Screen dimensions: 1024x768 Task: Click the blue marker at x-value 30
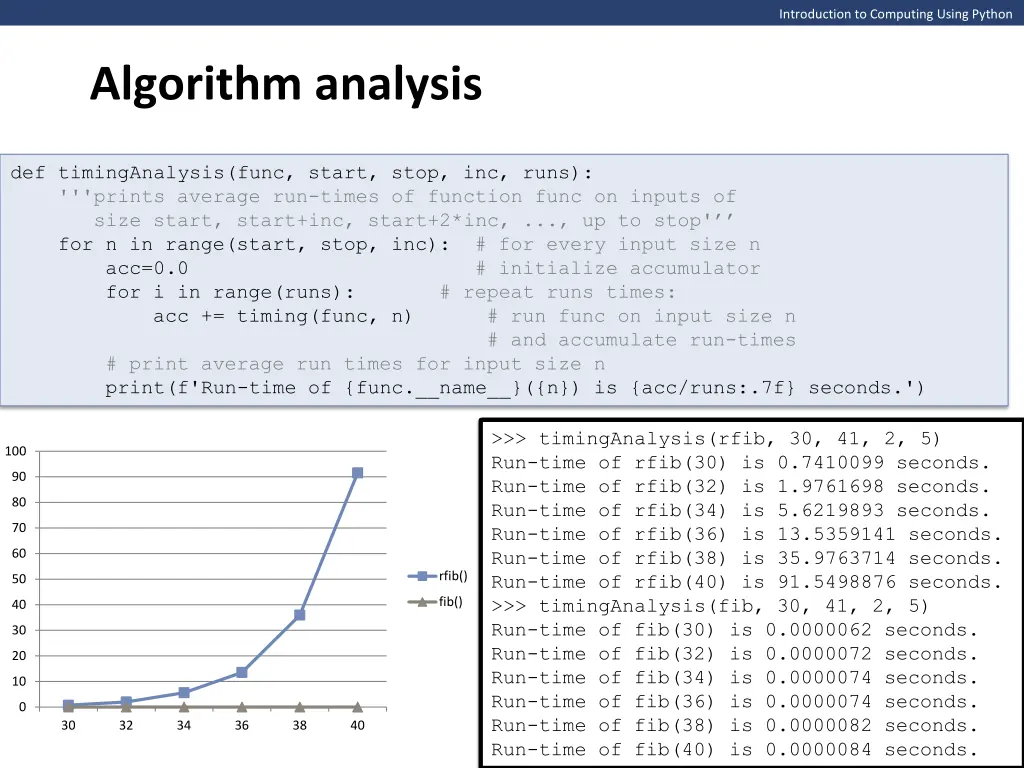pos(67,705)
